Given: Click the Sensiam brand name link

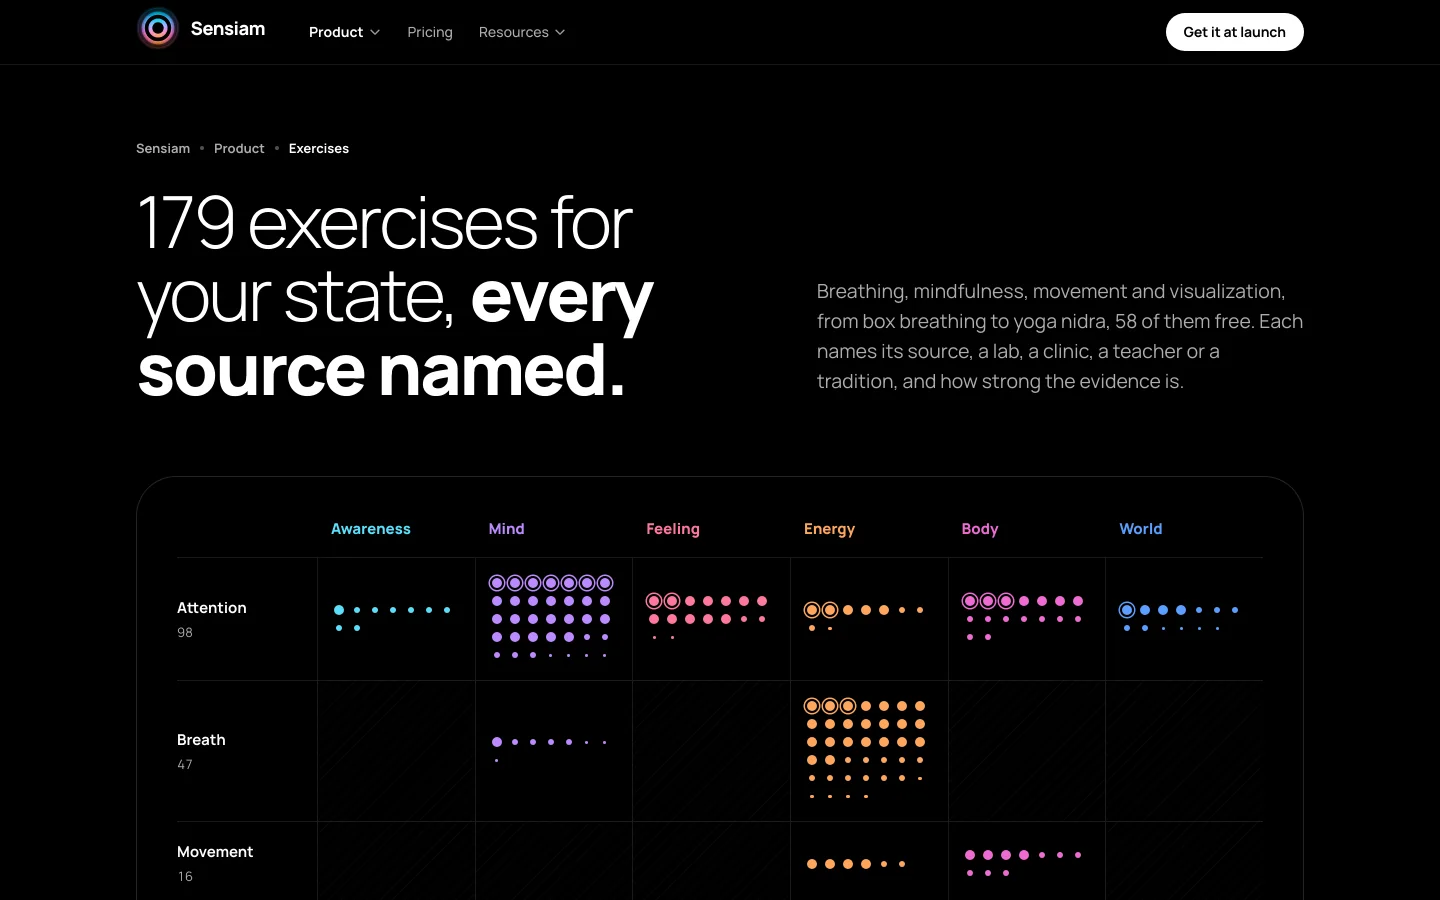Looking at the screenshot, I should 228,29.
